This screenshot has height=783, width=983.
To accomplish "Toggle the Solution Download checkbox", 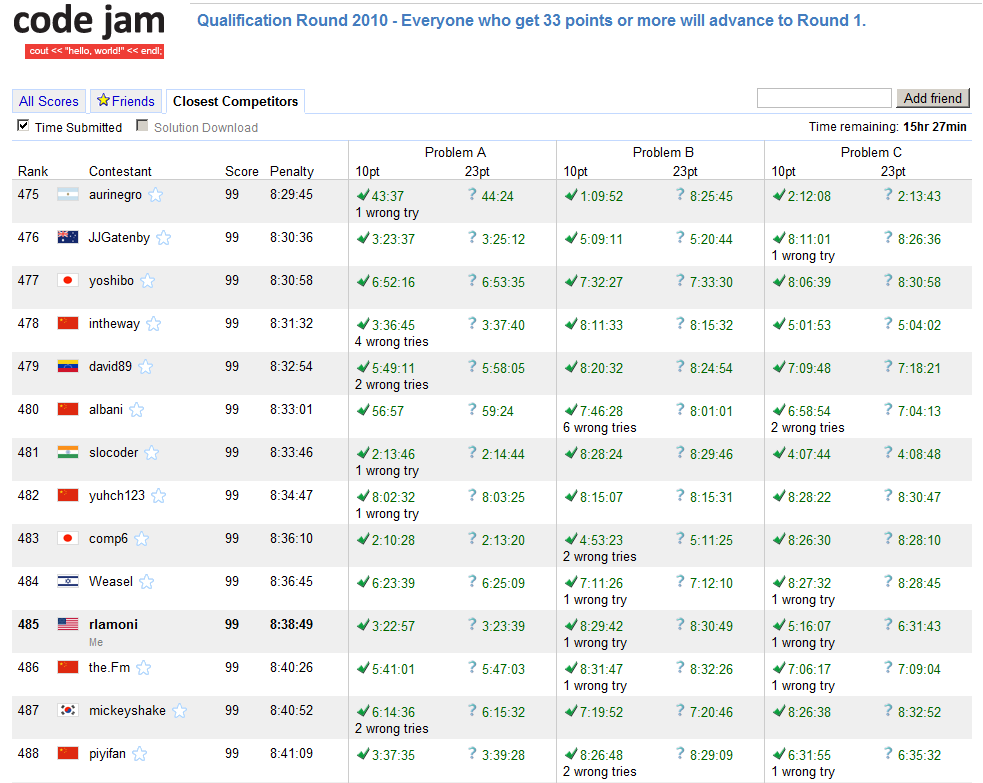I will pyautogui.click(x=142, y=126).
